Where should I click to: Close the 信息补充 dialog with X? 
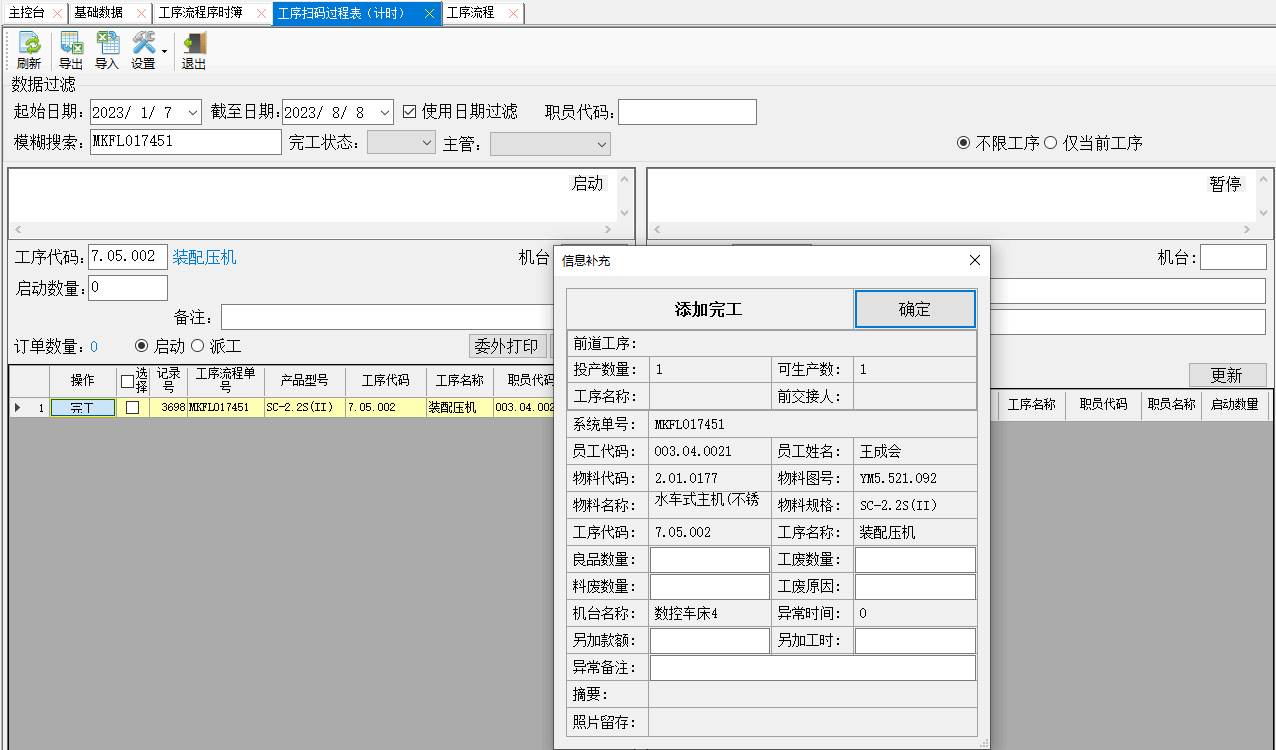[x=975, y=261]
